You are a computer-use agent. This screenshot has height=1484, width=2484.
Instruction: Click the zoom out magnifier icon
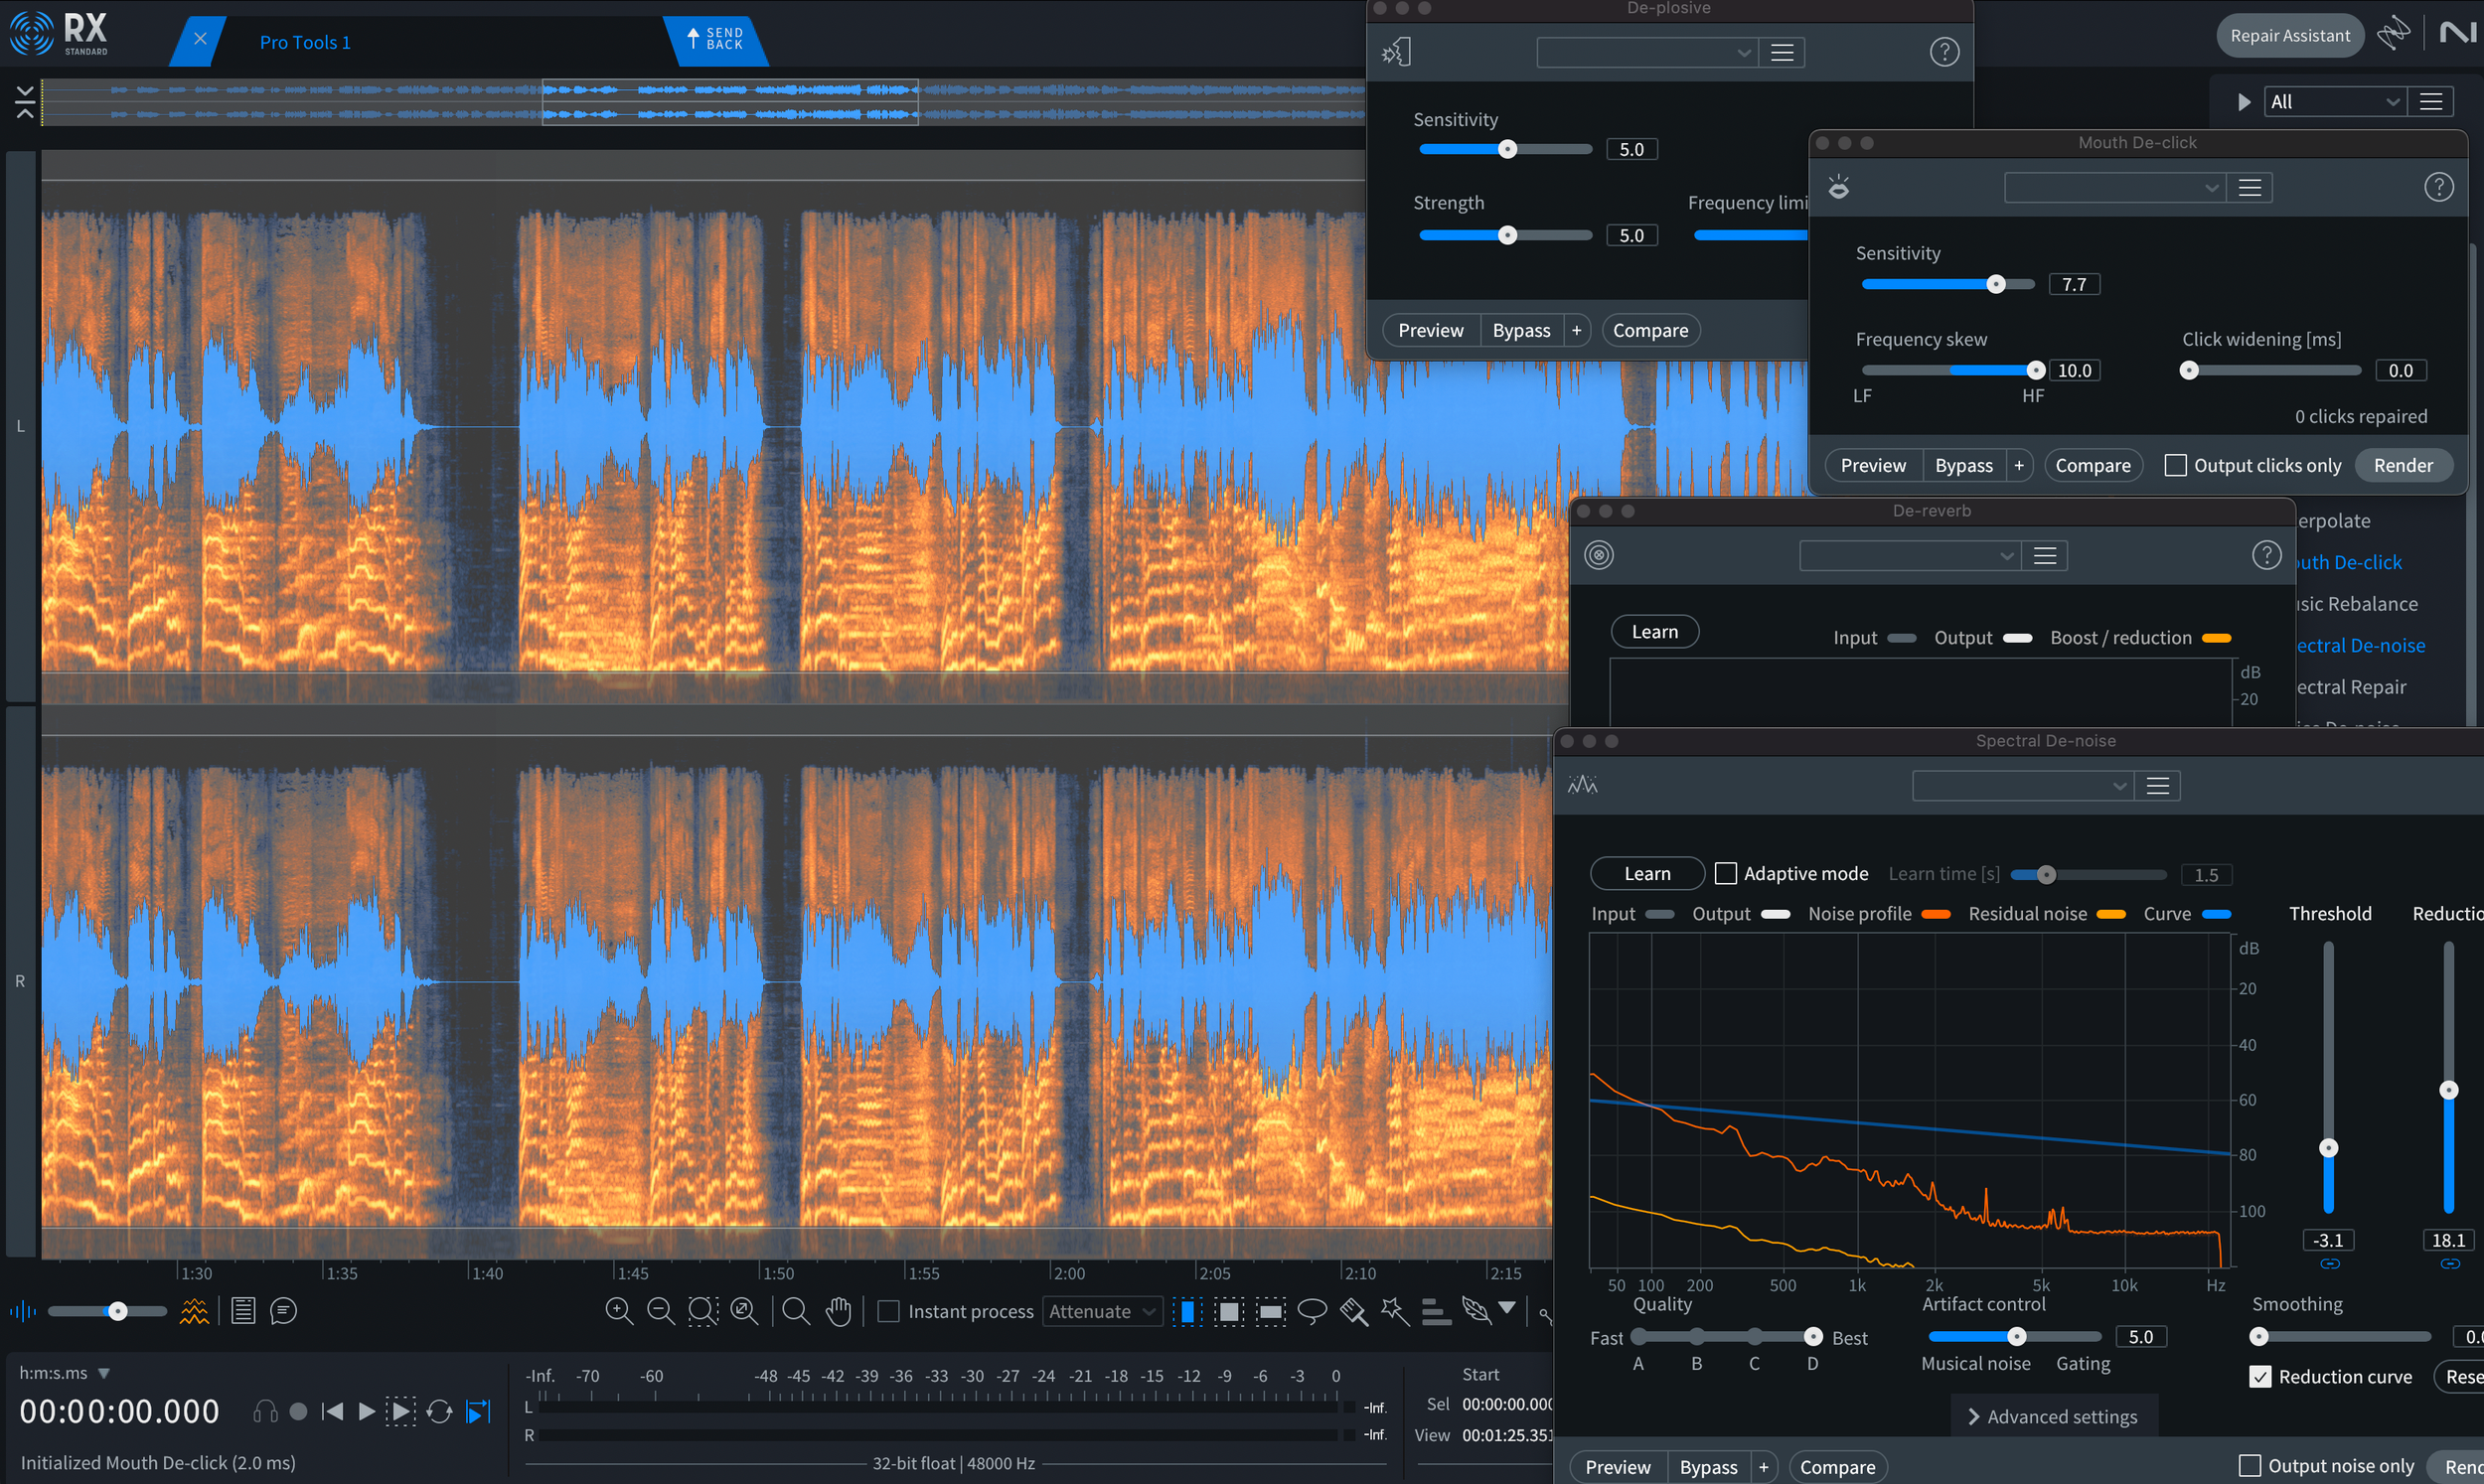coord(661,1311)
